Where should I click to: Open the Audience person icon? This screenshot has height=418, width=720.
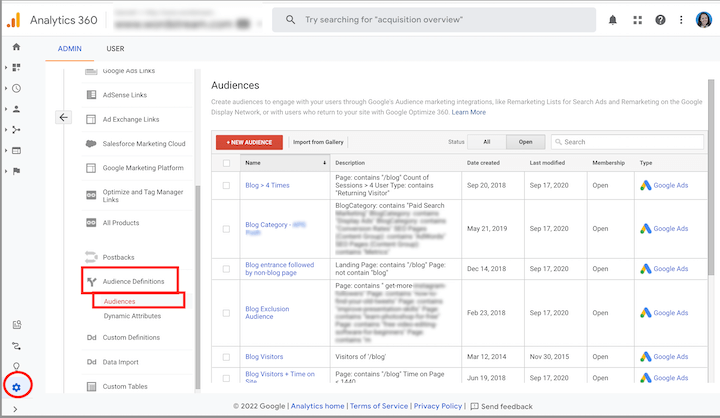coord(17,109)
